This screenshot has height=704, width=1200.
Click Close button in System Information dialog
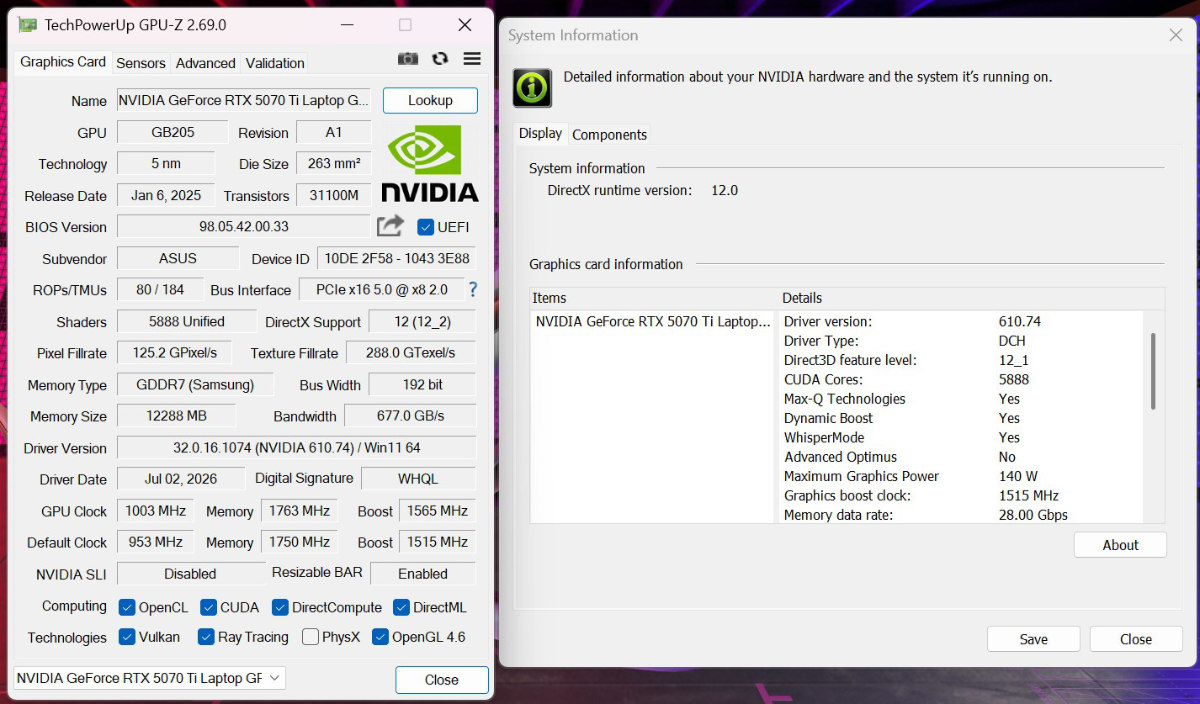click(1136, 639)
